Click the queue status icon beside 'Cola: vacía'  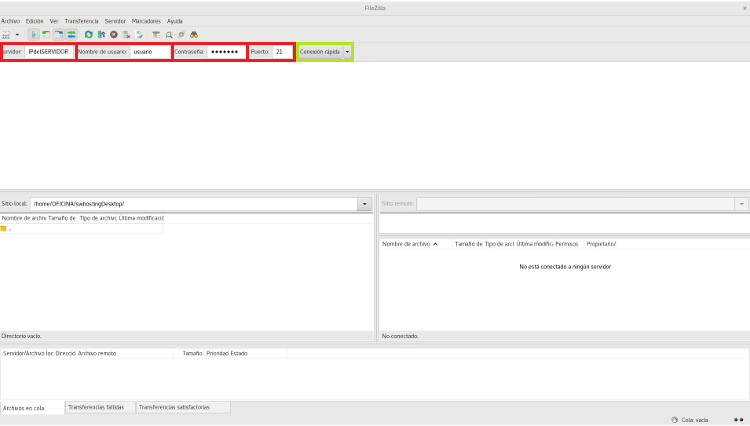pos(674,420)
